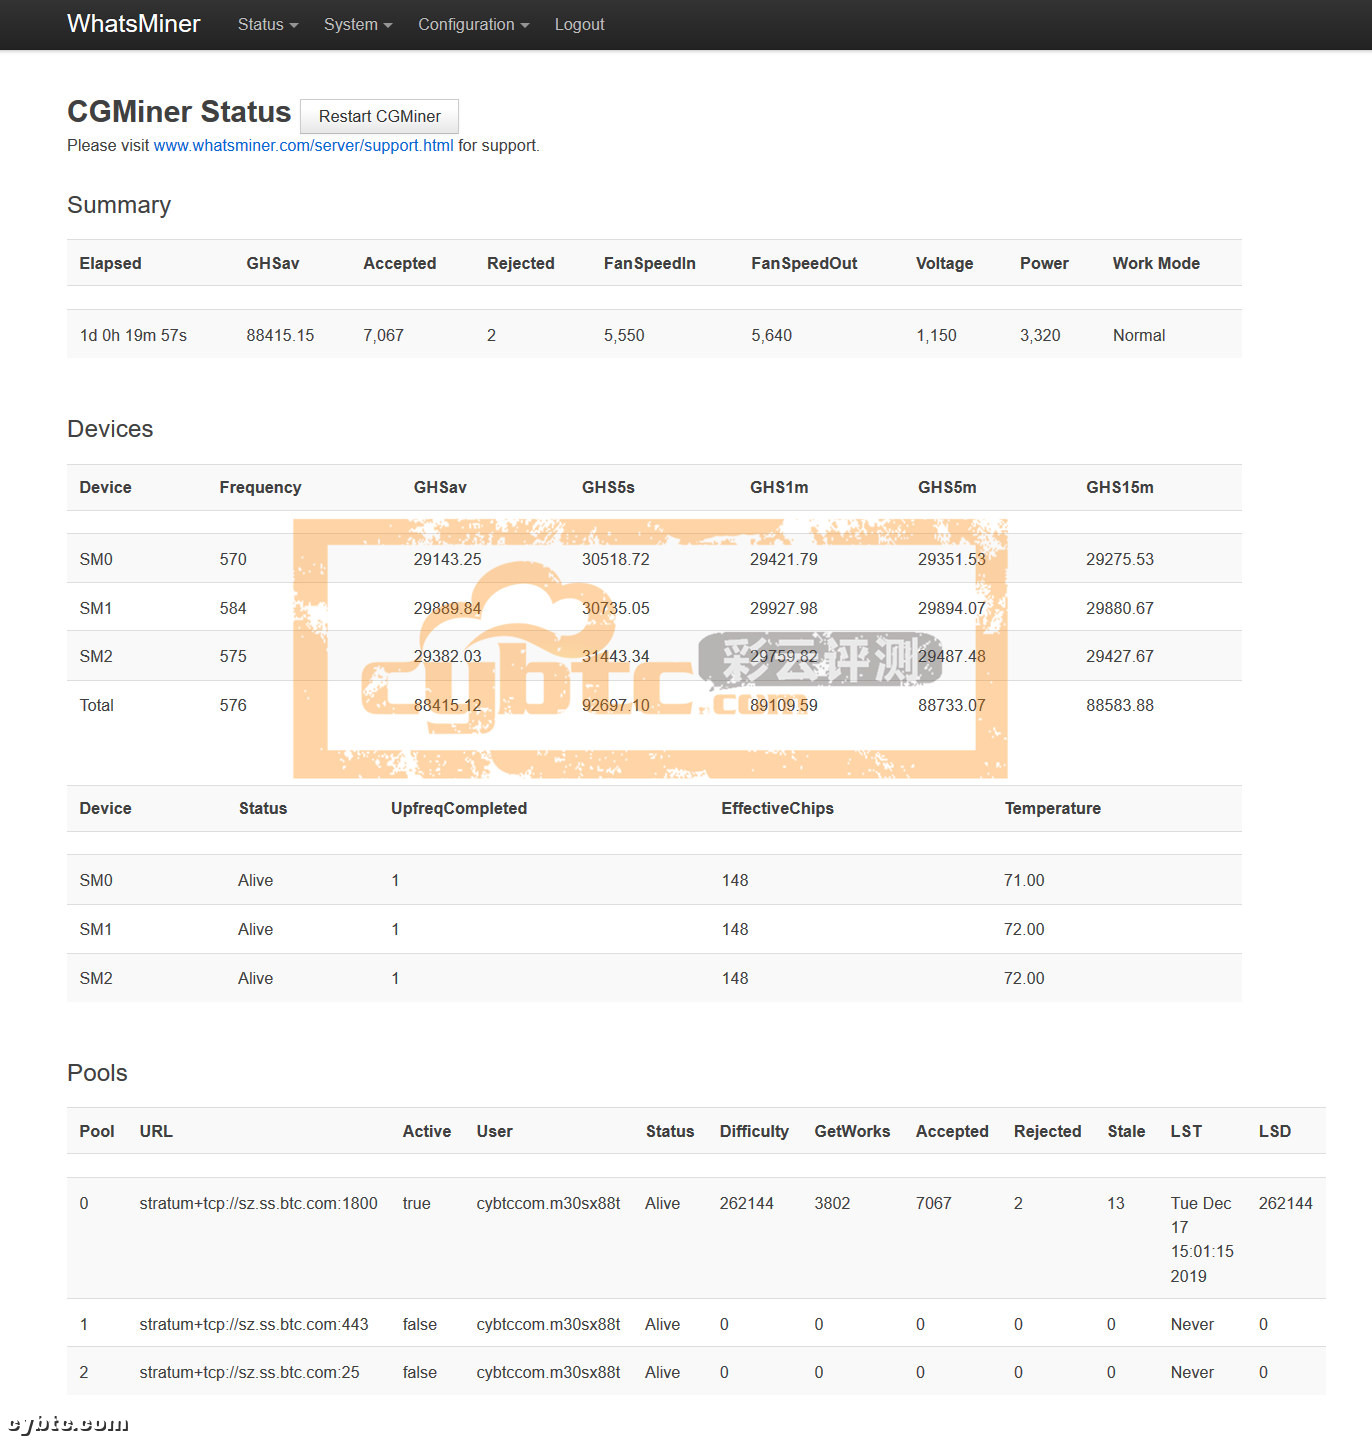Screen dimensions: 1372x1440
Task: Click Work Mode value Normal
Action: 1139,335
